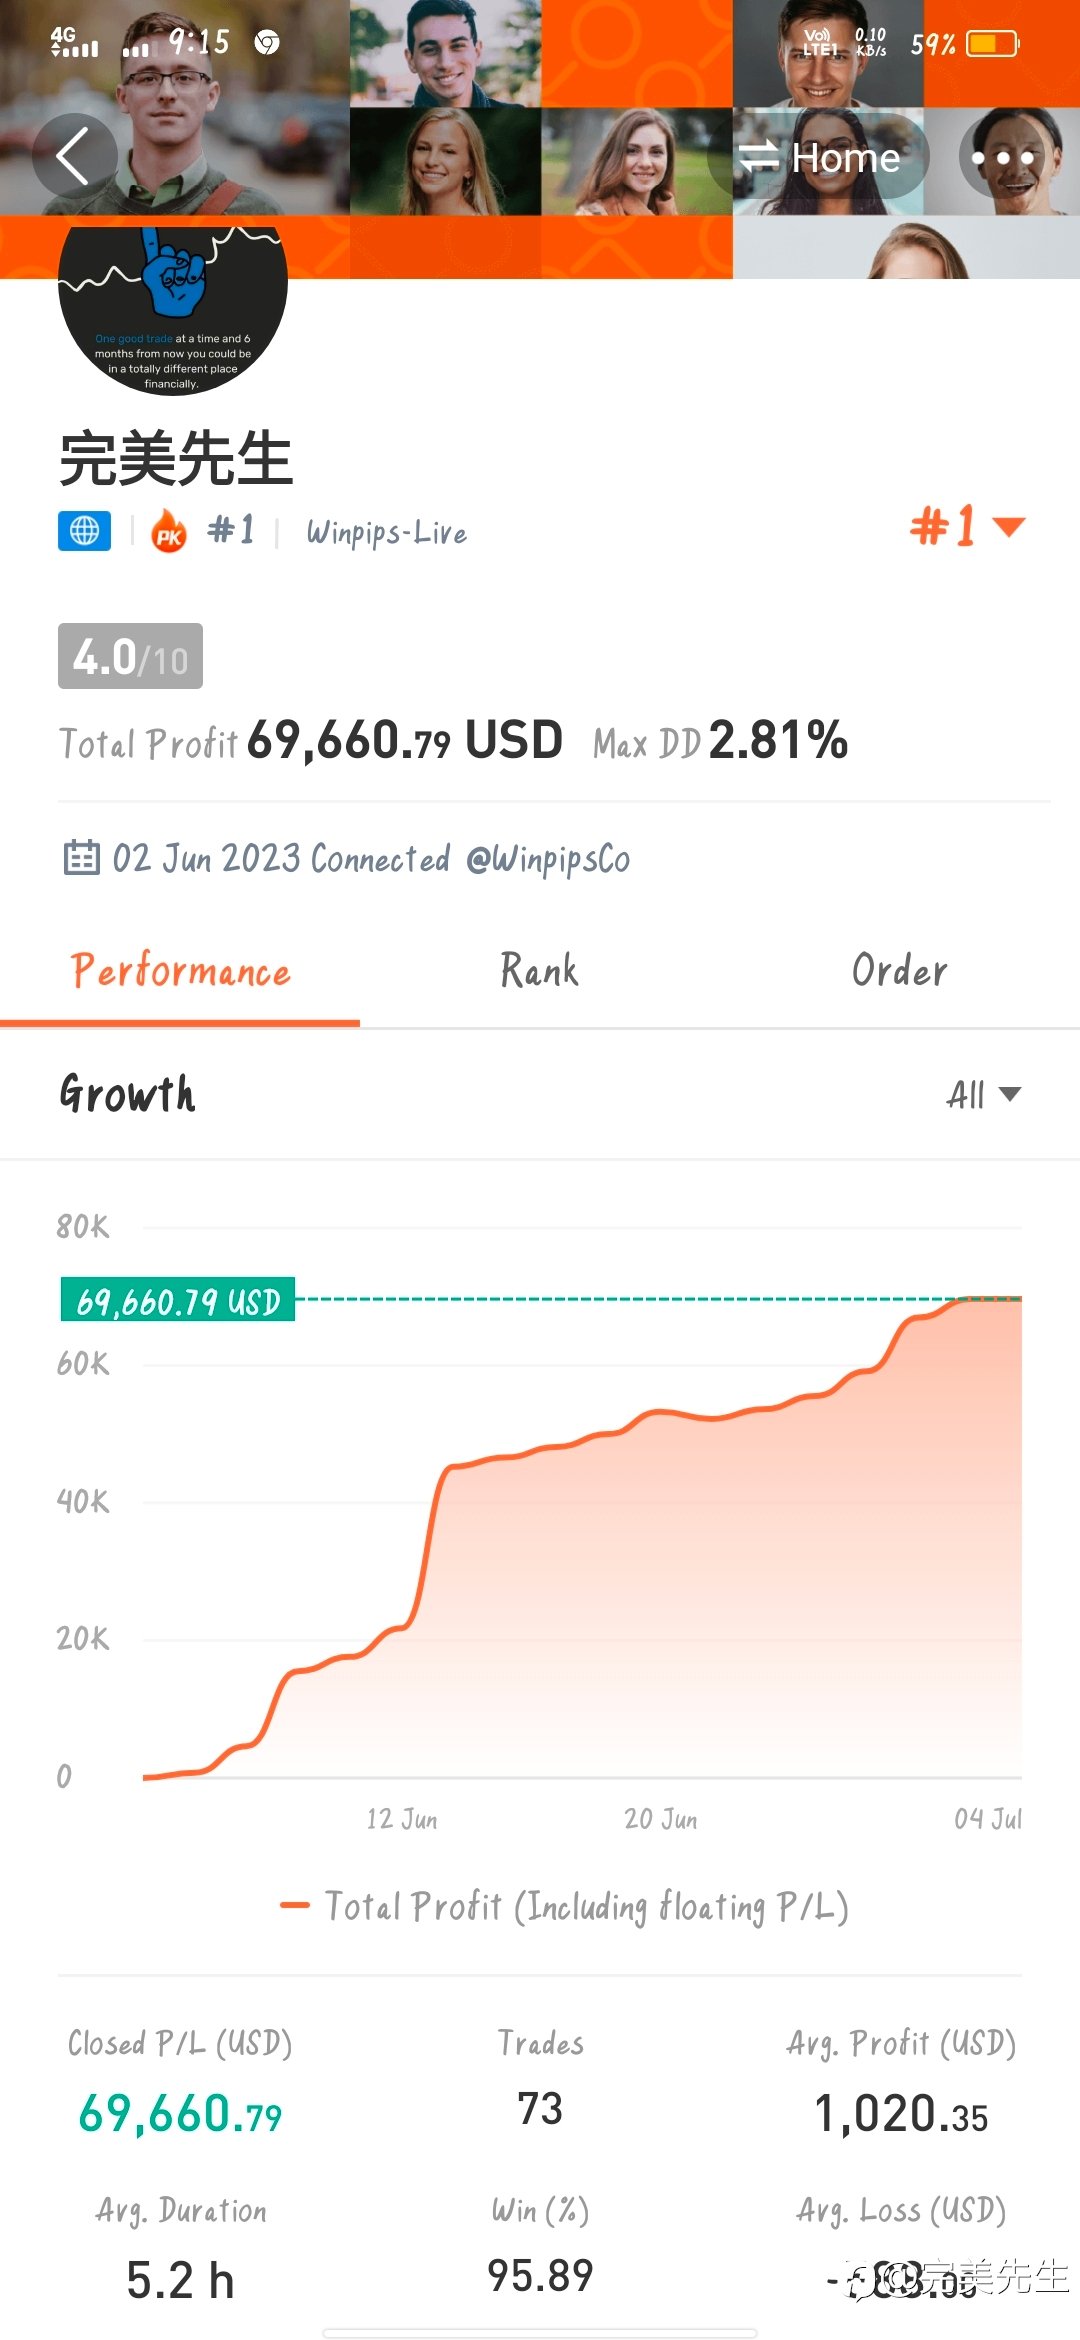Tap the green 69,660.79 USD chart label

(178, 1299)
